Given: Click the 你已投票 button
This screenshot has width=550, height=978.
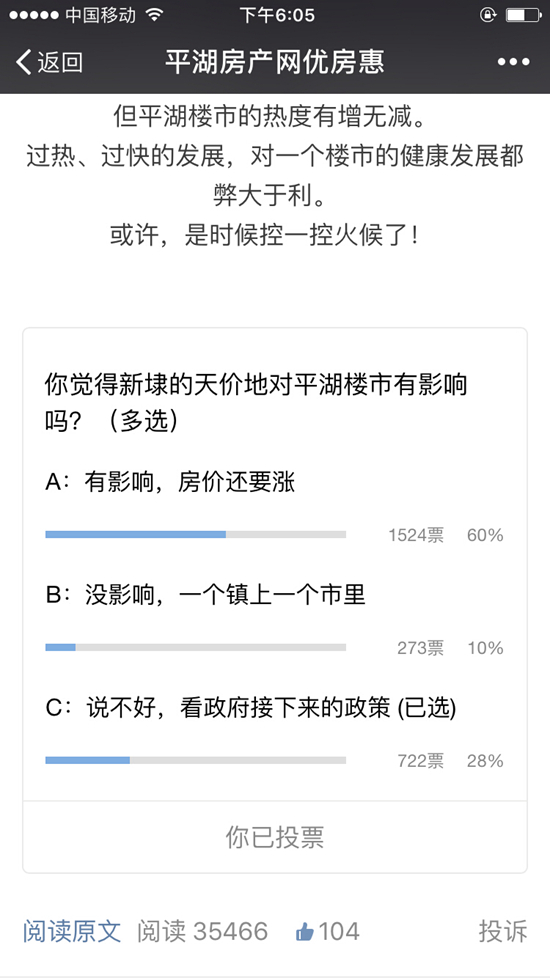Looking at the screenshot, I should [x=275, y=837].
